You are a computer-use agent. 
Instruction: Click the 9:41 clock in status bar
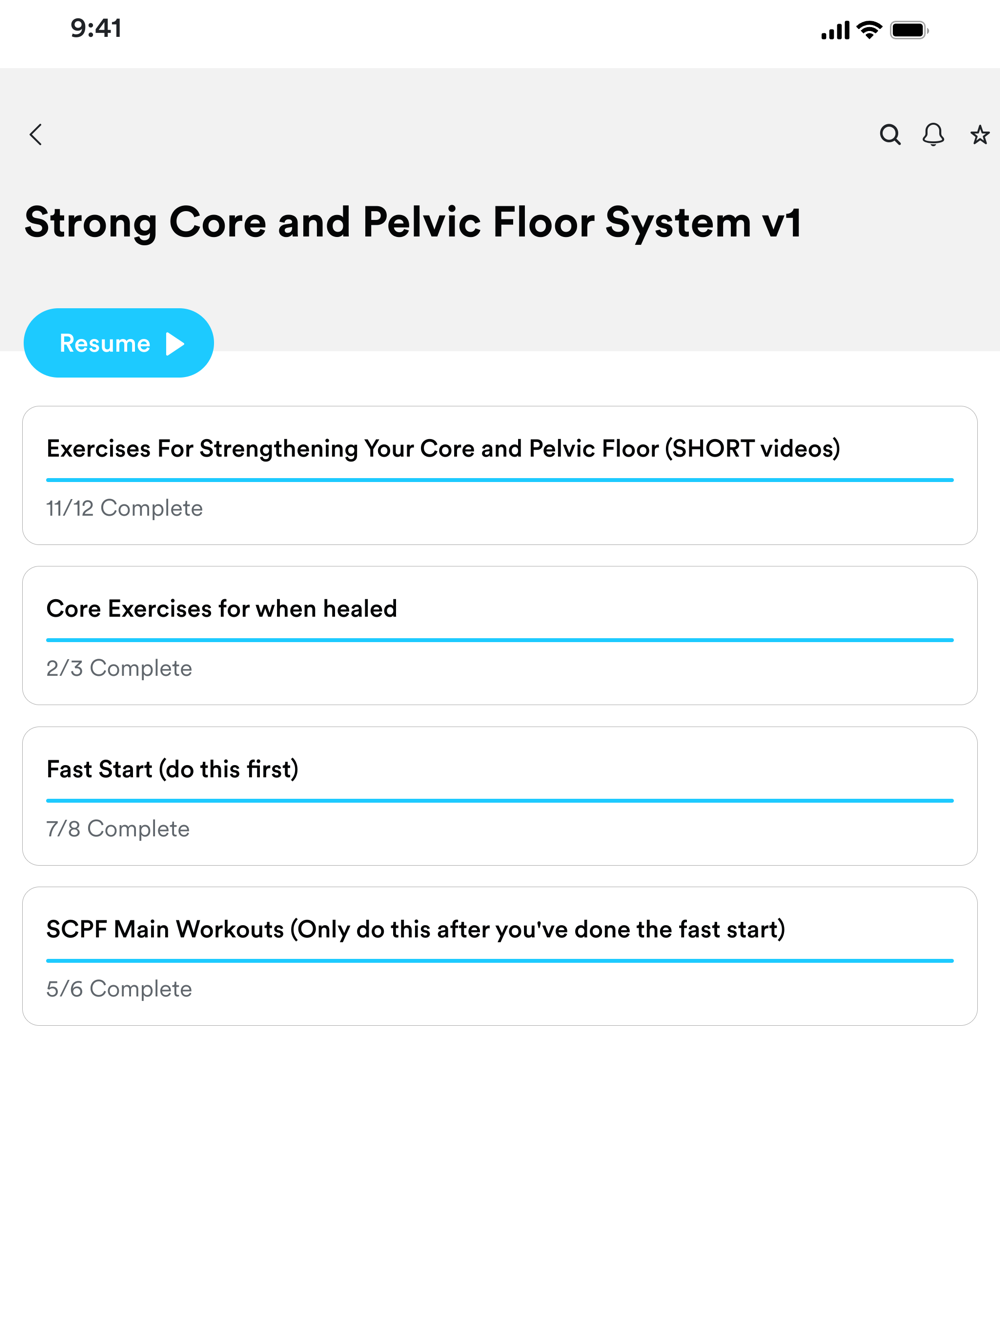click(96, 28)
